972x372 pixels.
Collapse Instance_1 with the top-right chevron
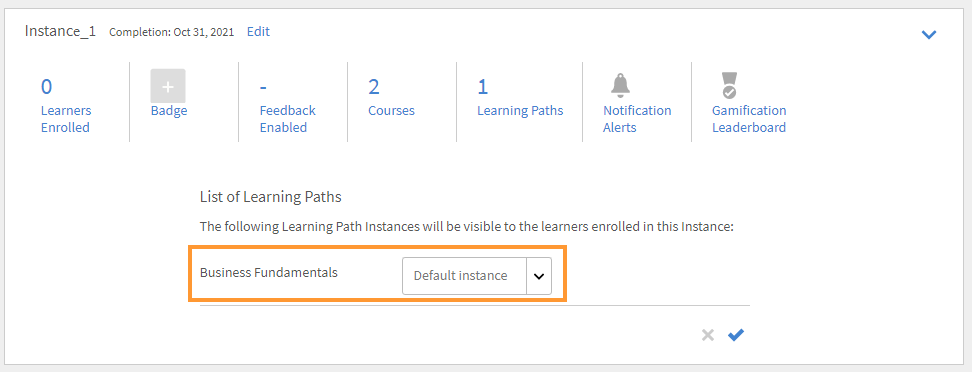click(929, 35)
